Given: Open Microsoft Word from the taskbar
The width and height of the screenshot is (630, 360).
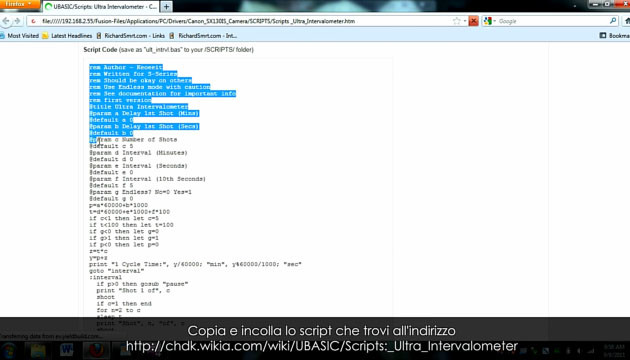Looking at the screenshot, I should point(67,350).
